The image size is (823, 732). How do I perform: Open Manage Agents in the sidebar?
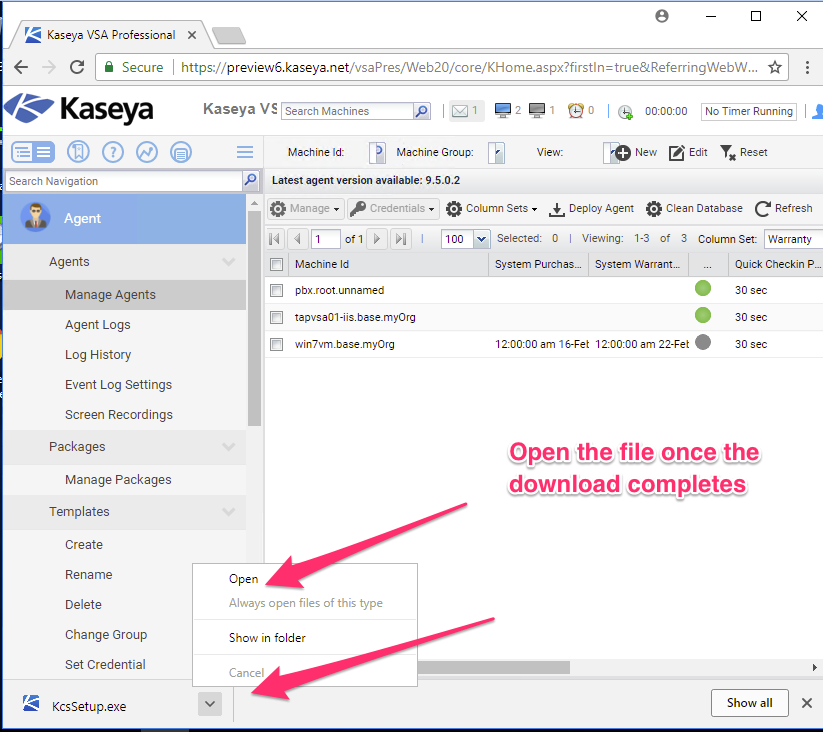pos(125,294)
